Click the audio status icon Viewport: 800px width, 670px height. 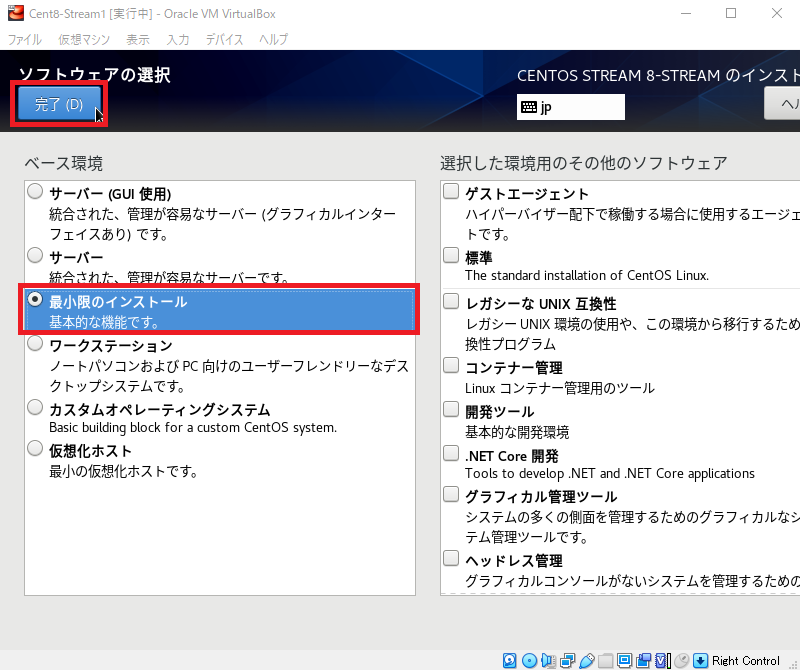point(548,660)
